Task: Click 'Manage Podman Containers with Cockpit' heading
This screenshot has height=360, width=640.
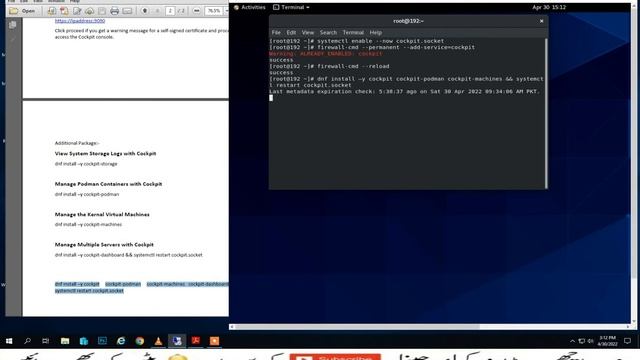Action: pos(108,184)
